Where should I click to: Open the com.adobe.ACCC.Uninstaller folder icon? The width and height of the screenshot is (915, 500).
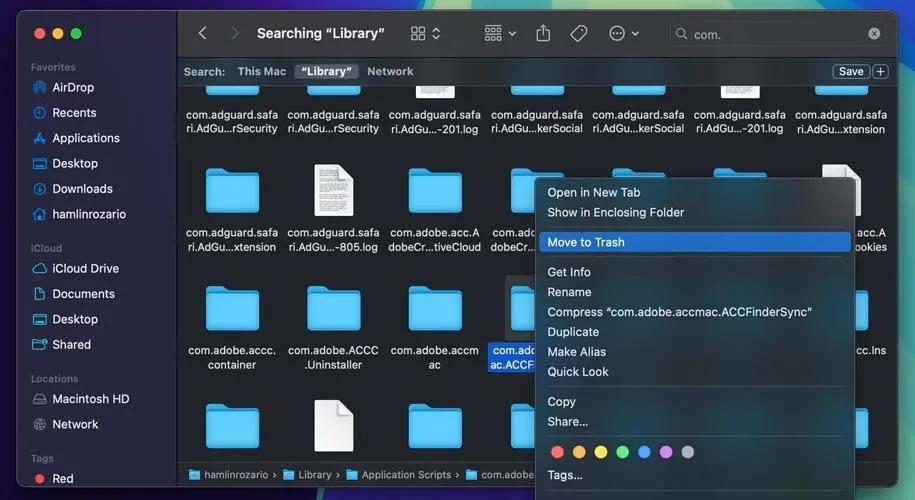pos(333,309)
